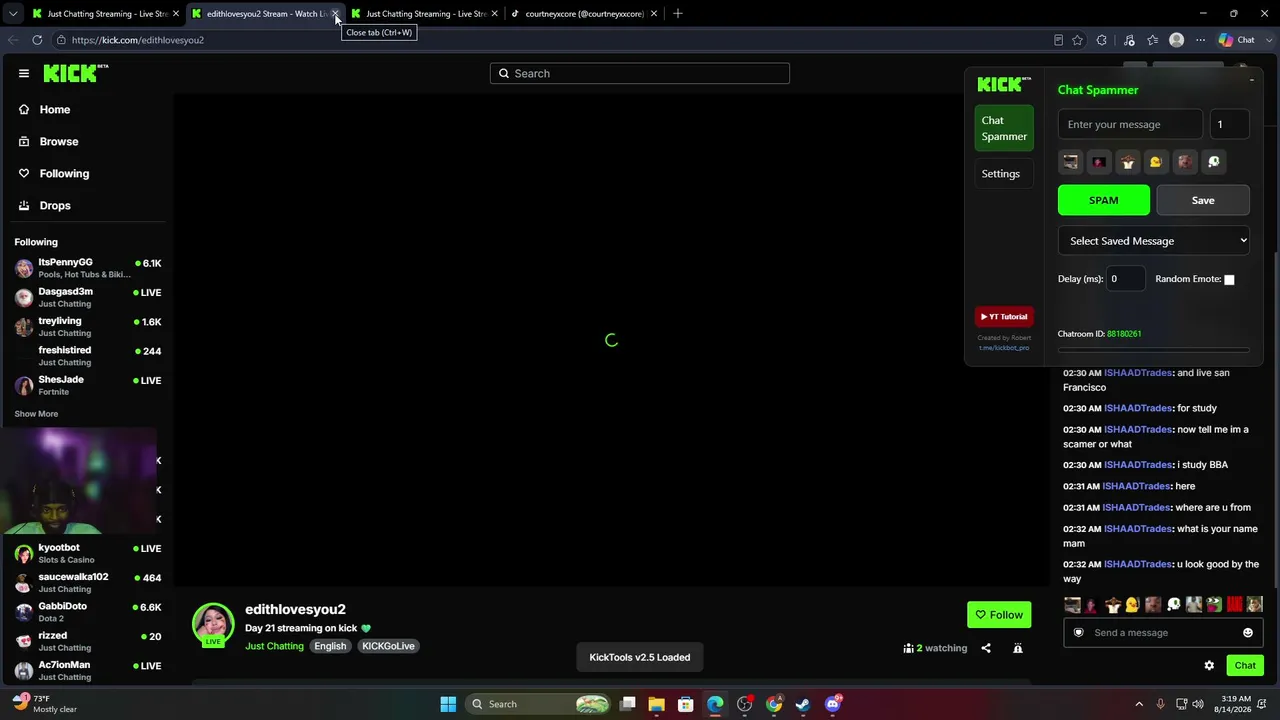
Task: Open freshistired channel in sidebar
Action: coord(88,356)
